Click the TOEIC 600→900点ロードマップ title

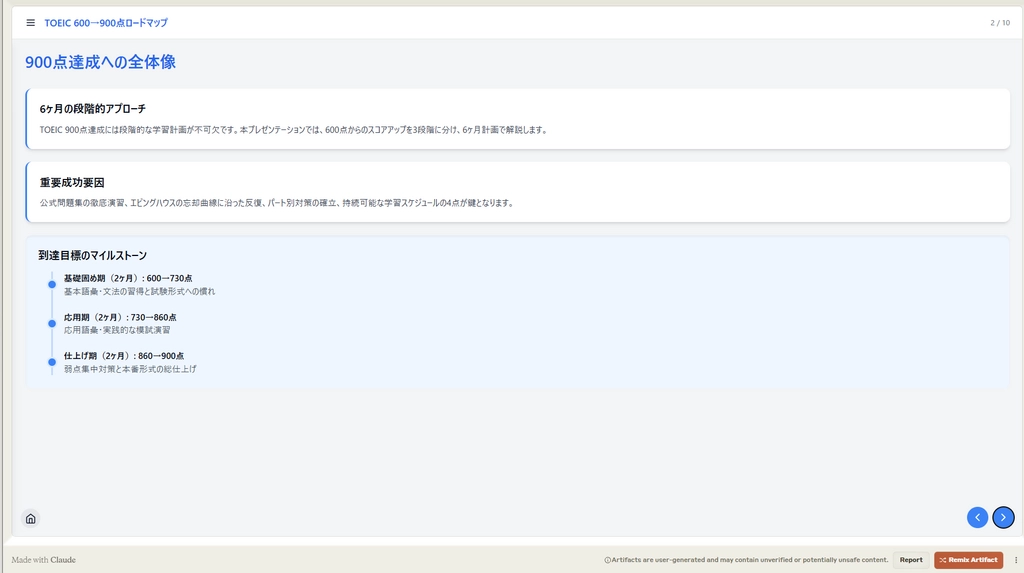(106, 23)
